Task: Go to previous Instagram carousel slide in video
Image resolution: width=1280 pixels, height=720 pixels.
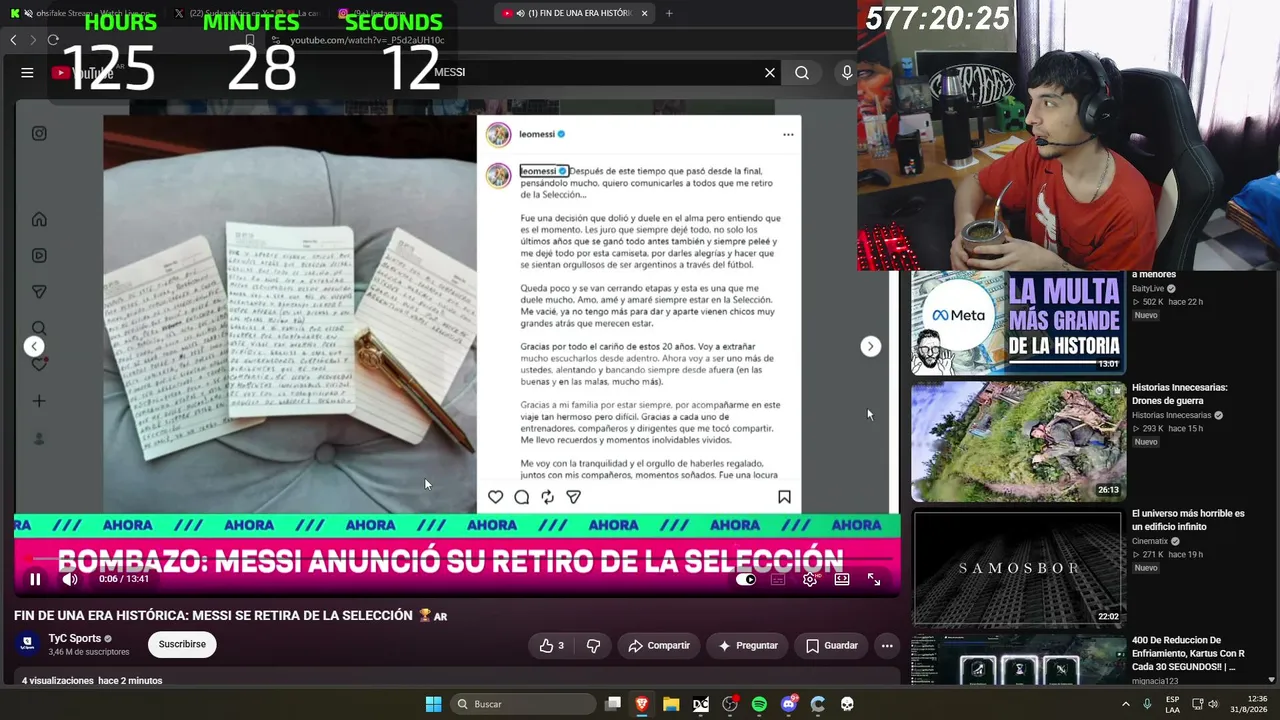Action: (34, 346)
